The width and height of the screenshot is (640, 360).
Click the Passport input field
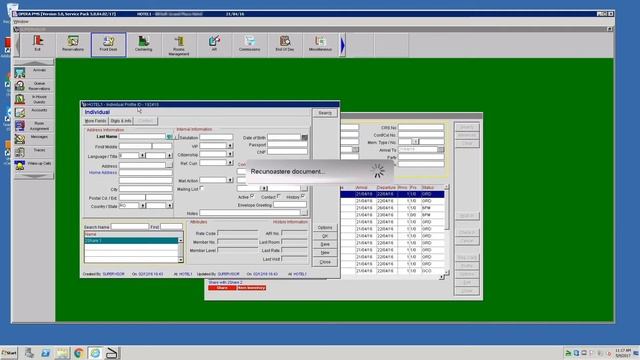pyautogui.click(x=287, y=144)
